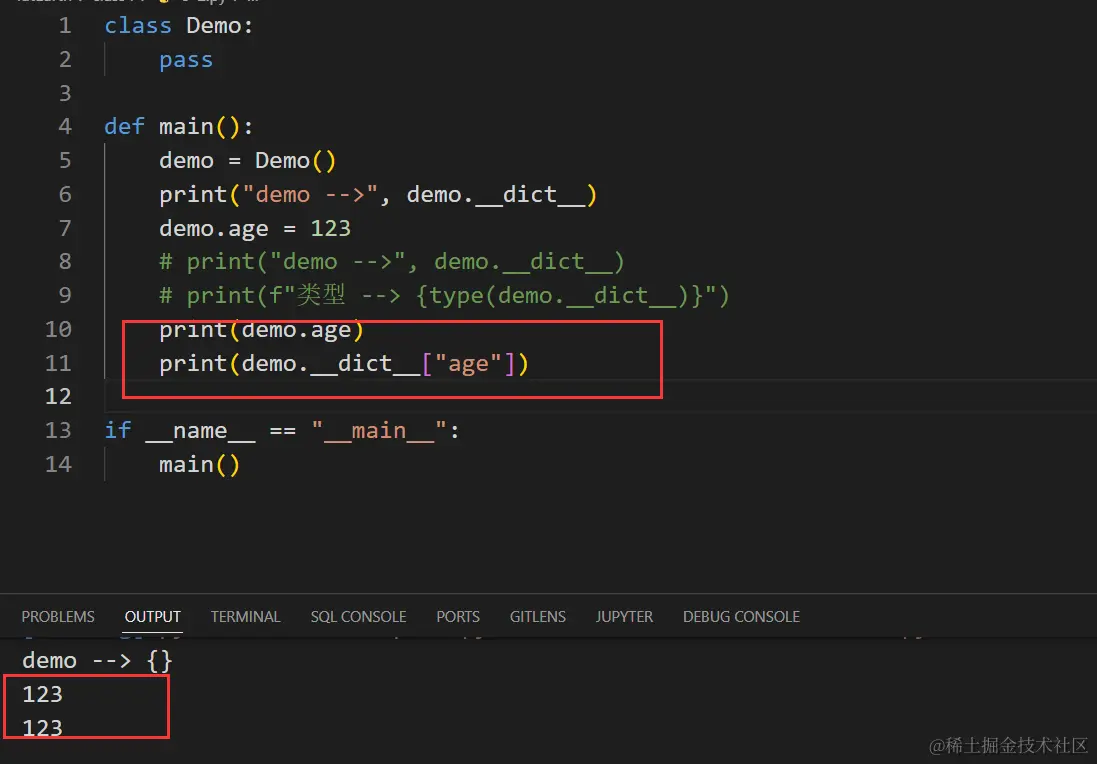Click 'demo.age = 123' statement

coord(255,228)
